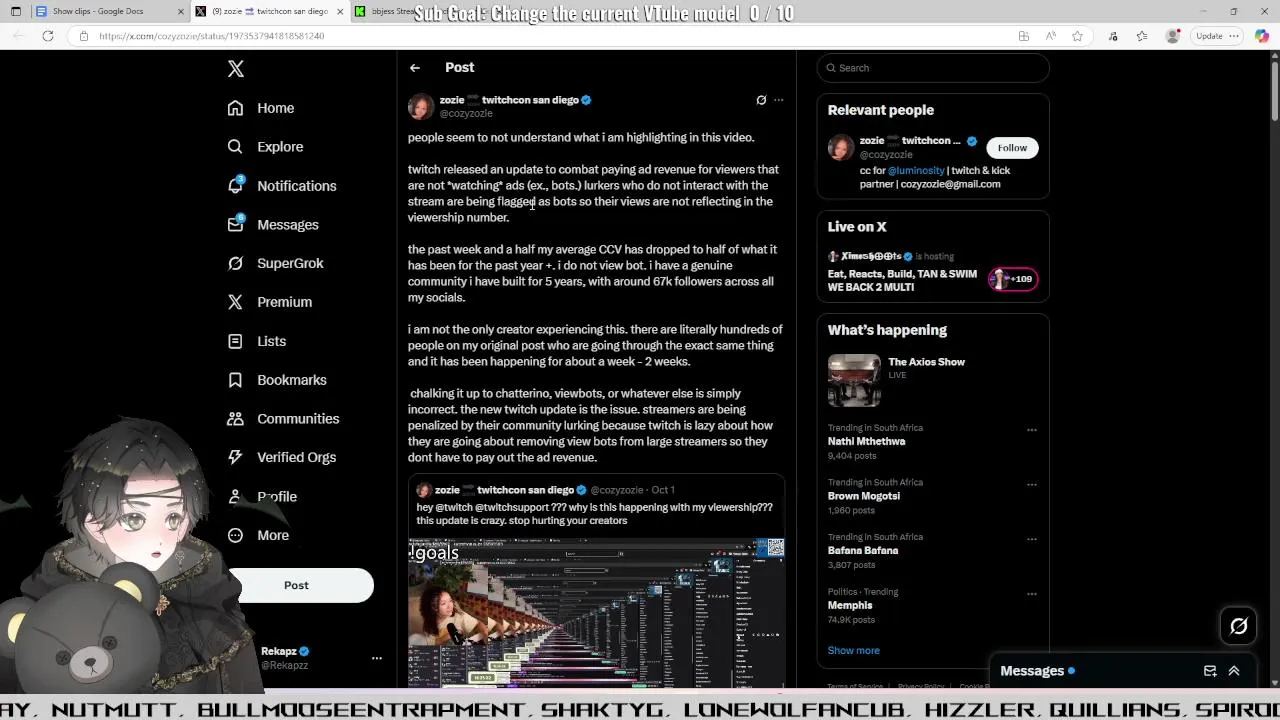Open the post's three-dot more menu
This screenshot has height=720, width=1280.
(x=779, y=100)
